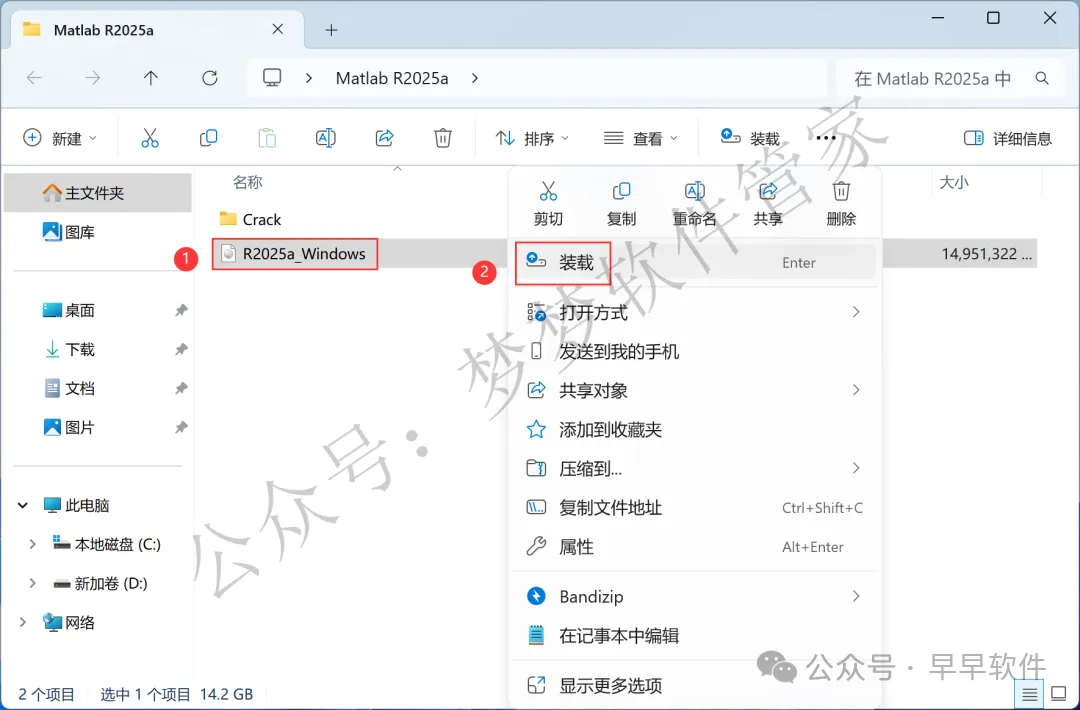1080x710 pixels.
Task: Unpin 桌面 via its pin icon
Action: tap(180, 311)
